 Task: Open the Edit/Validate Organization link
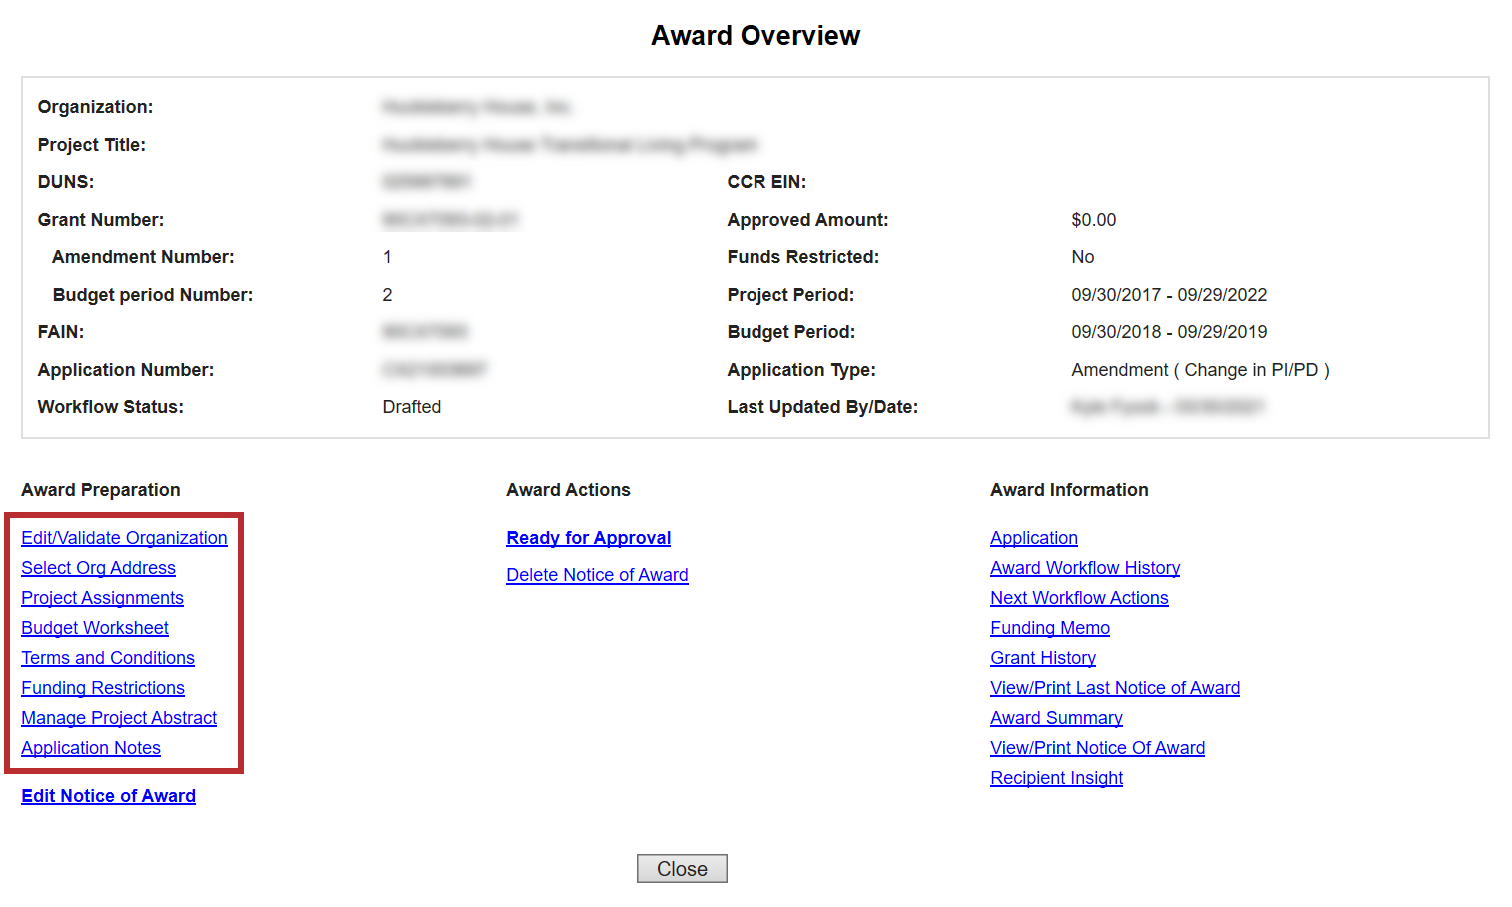[124, 538]
